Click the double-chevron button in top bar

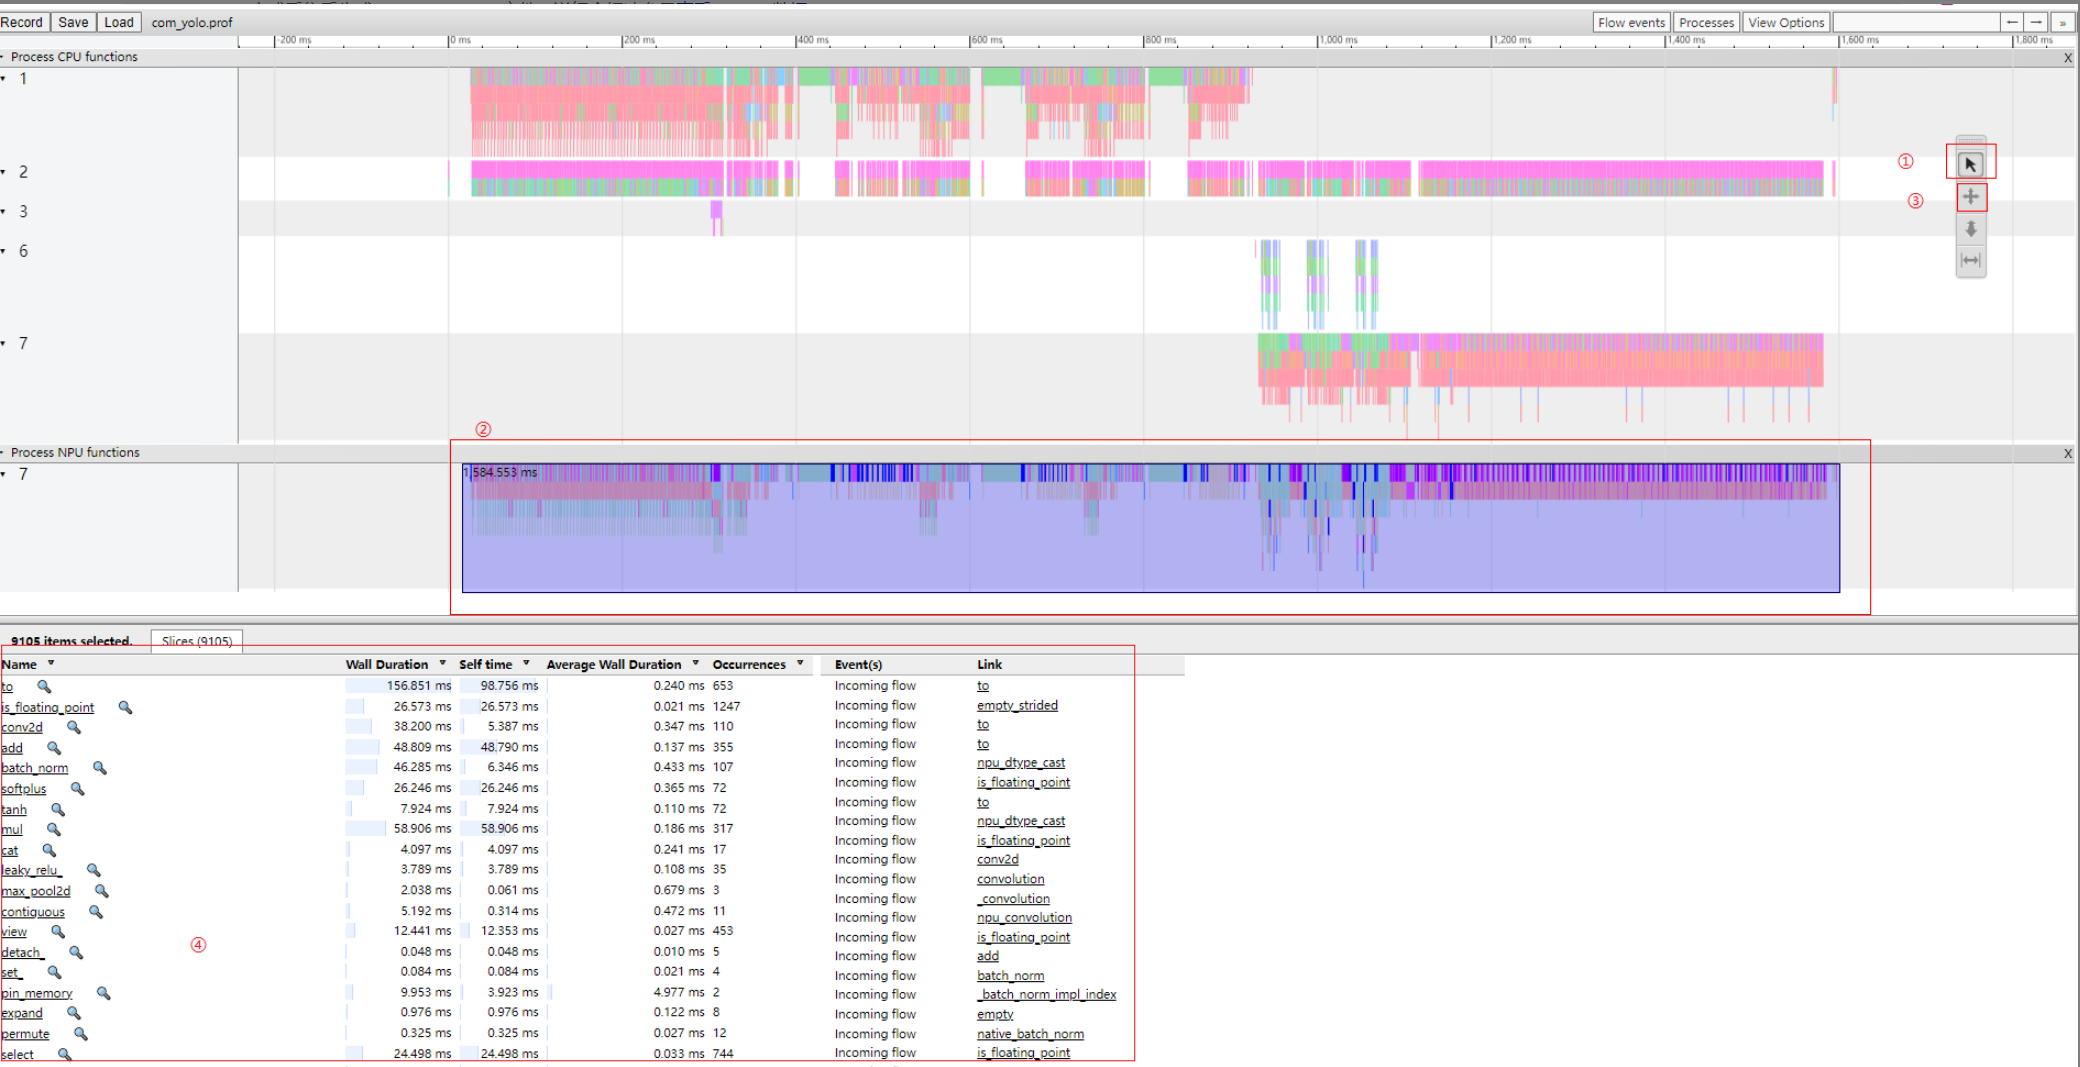pos(2061,22)
